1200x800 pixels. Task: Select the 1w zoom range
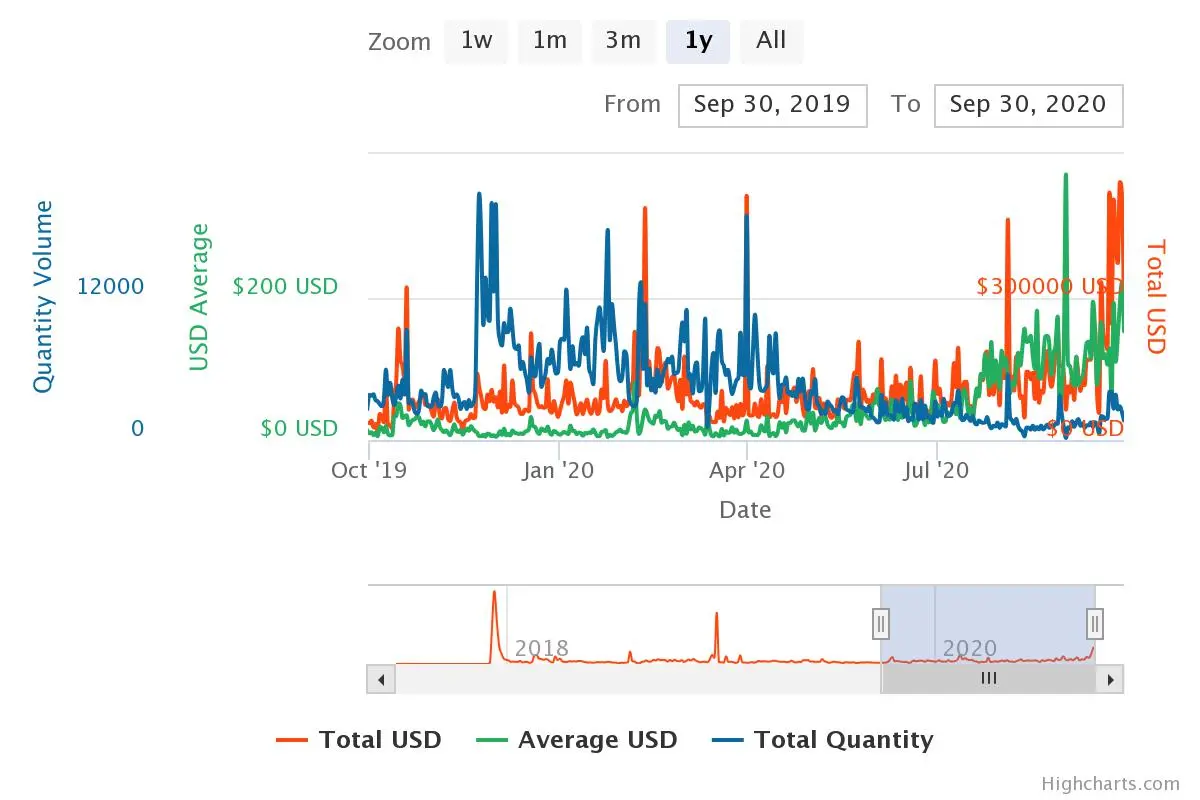click(x=476, y=41)
